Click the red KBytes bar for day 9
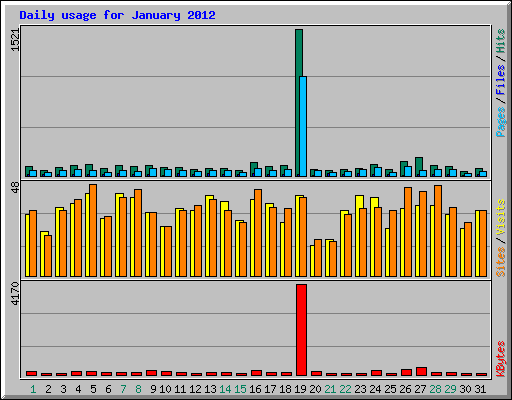This screenshot has height=400, width=512. coord(151,373)
